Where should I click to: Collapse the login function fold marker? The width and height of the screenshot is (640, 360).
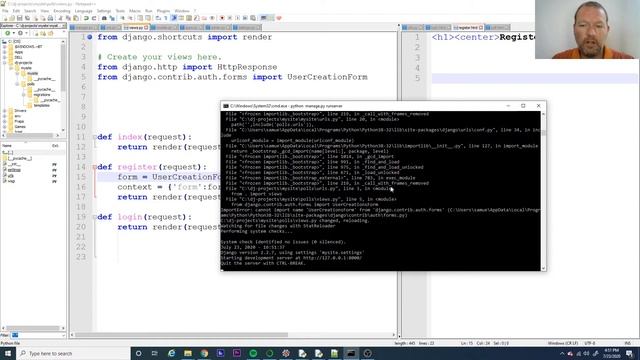tap(94, 217)
